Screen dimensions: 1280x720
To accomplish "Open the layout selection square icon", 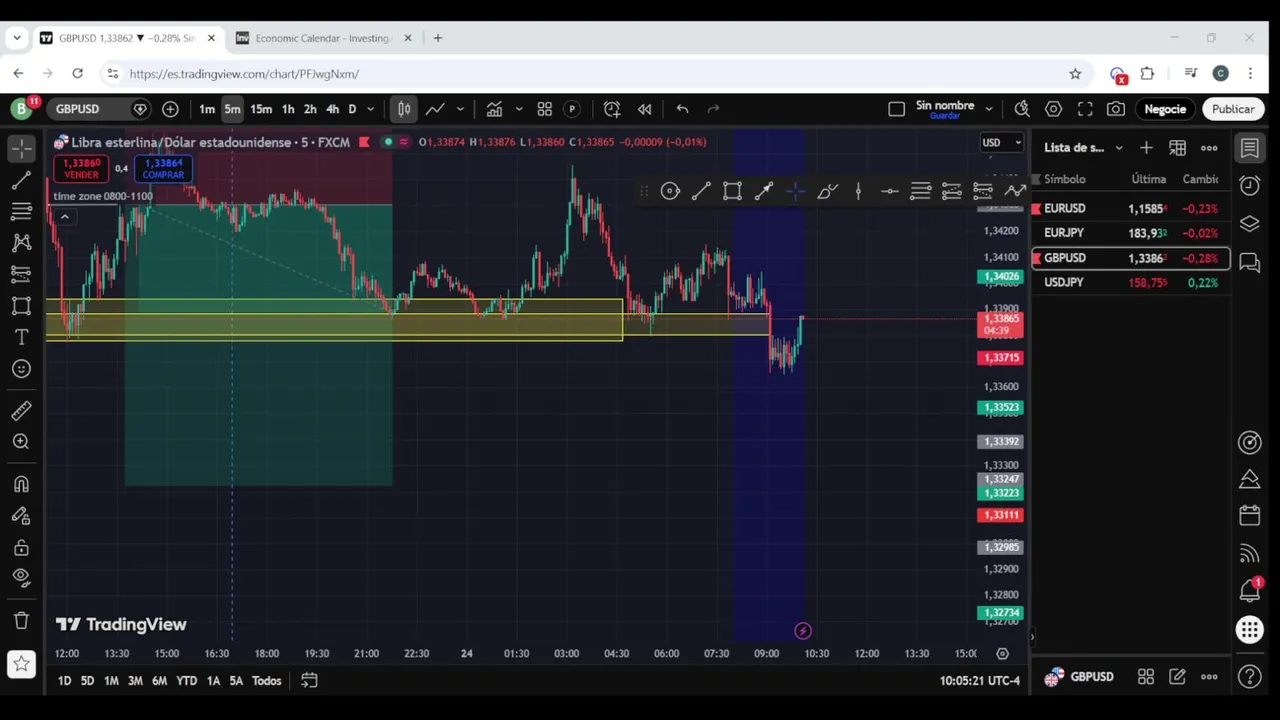I will click(896, 109).
